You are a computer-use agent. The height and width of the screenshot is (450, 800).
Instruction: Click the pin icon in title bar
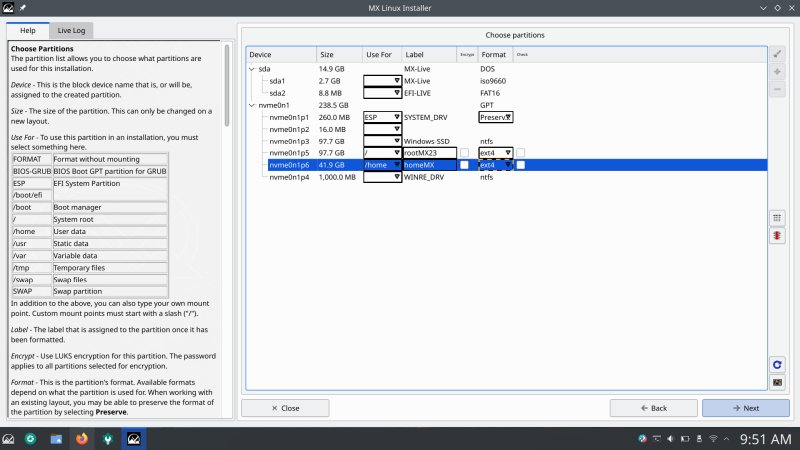[22, 8]
